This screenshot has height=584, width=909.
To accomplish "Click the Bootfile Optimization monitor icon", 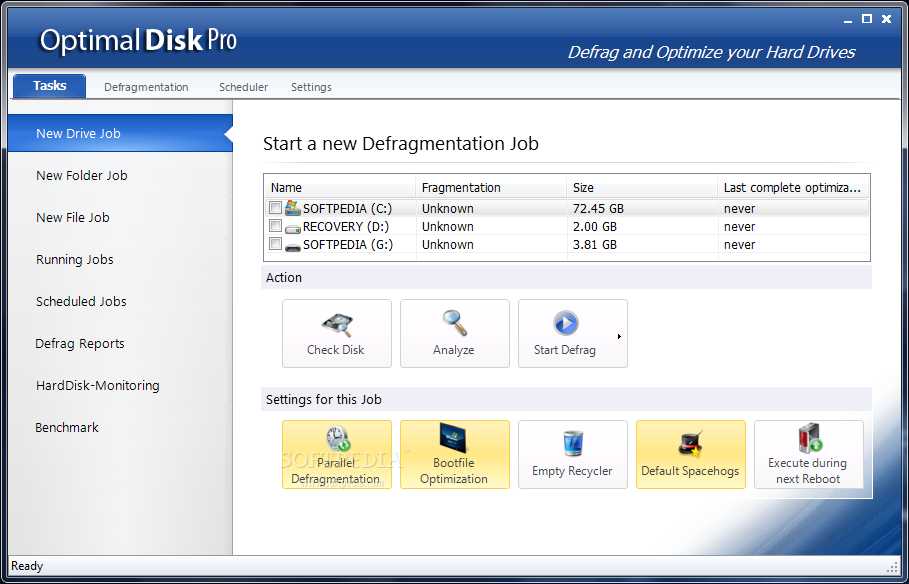I will 453,438.
